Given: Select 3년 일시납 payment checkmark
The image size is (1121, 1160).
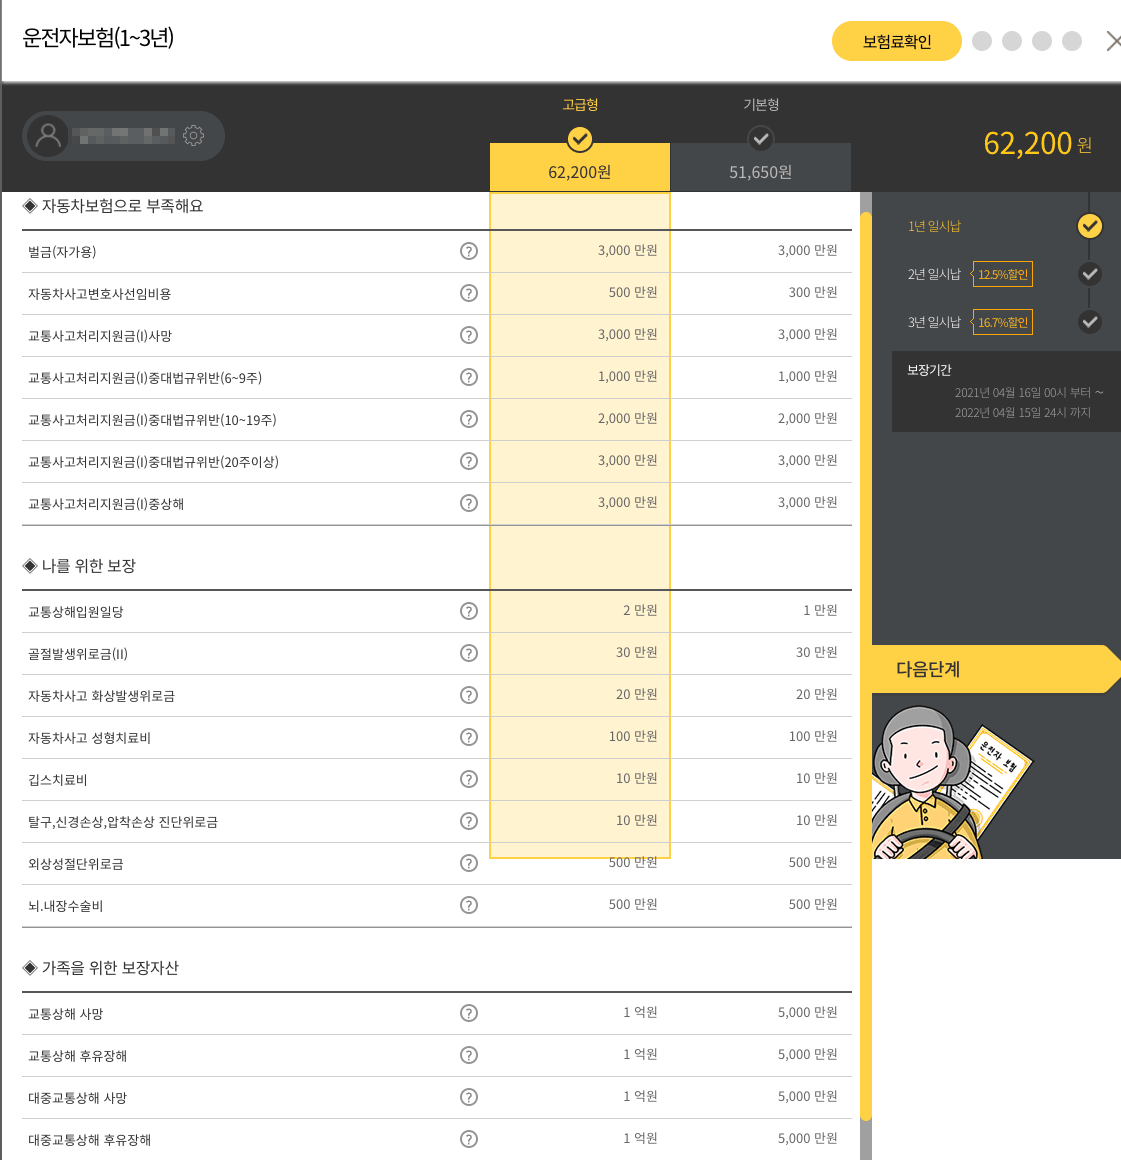Looking at the screenshot, I should click(x=1089, y=322).
